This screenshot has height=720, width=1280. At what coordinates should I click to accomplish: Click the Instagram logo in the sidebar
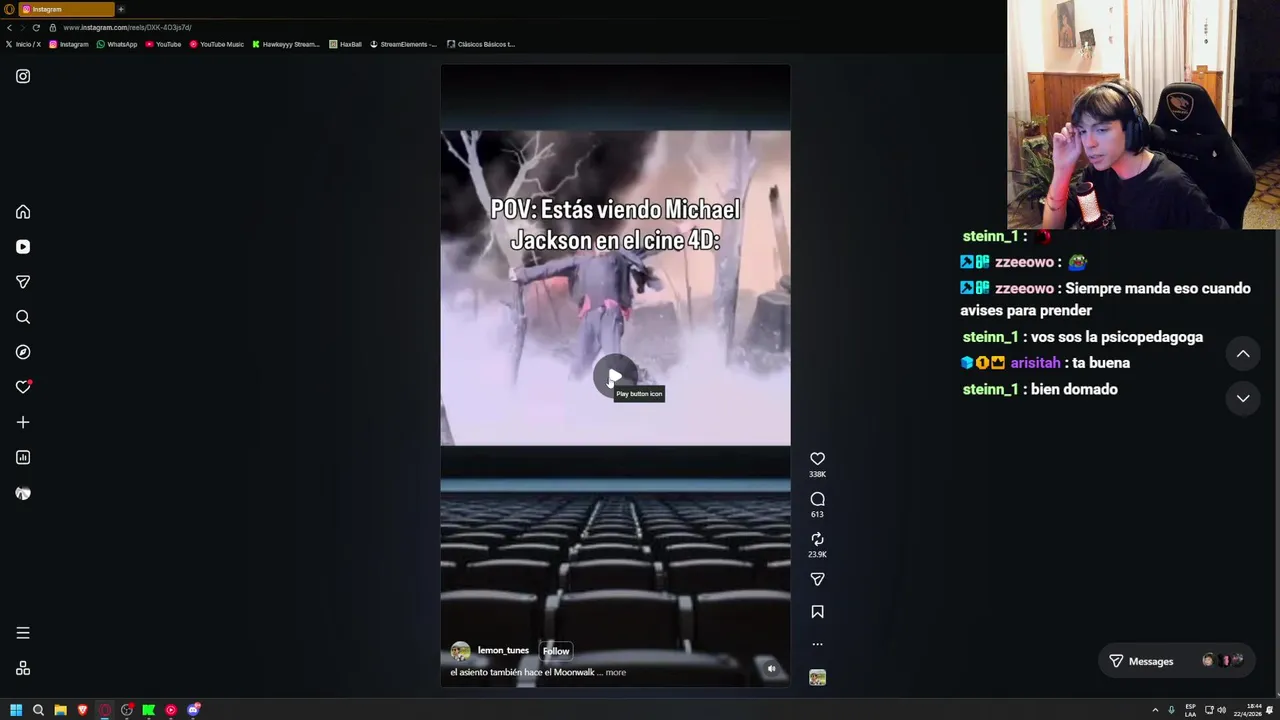point(23,76)
